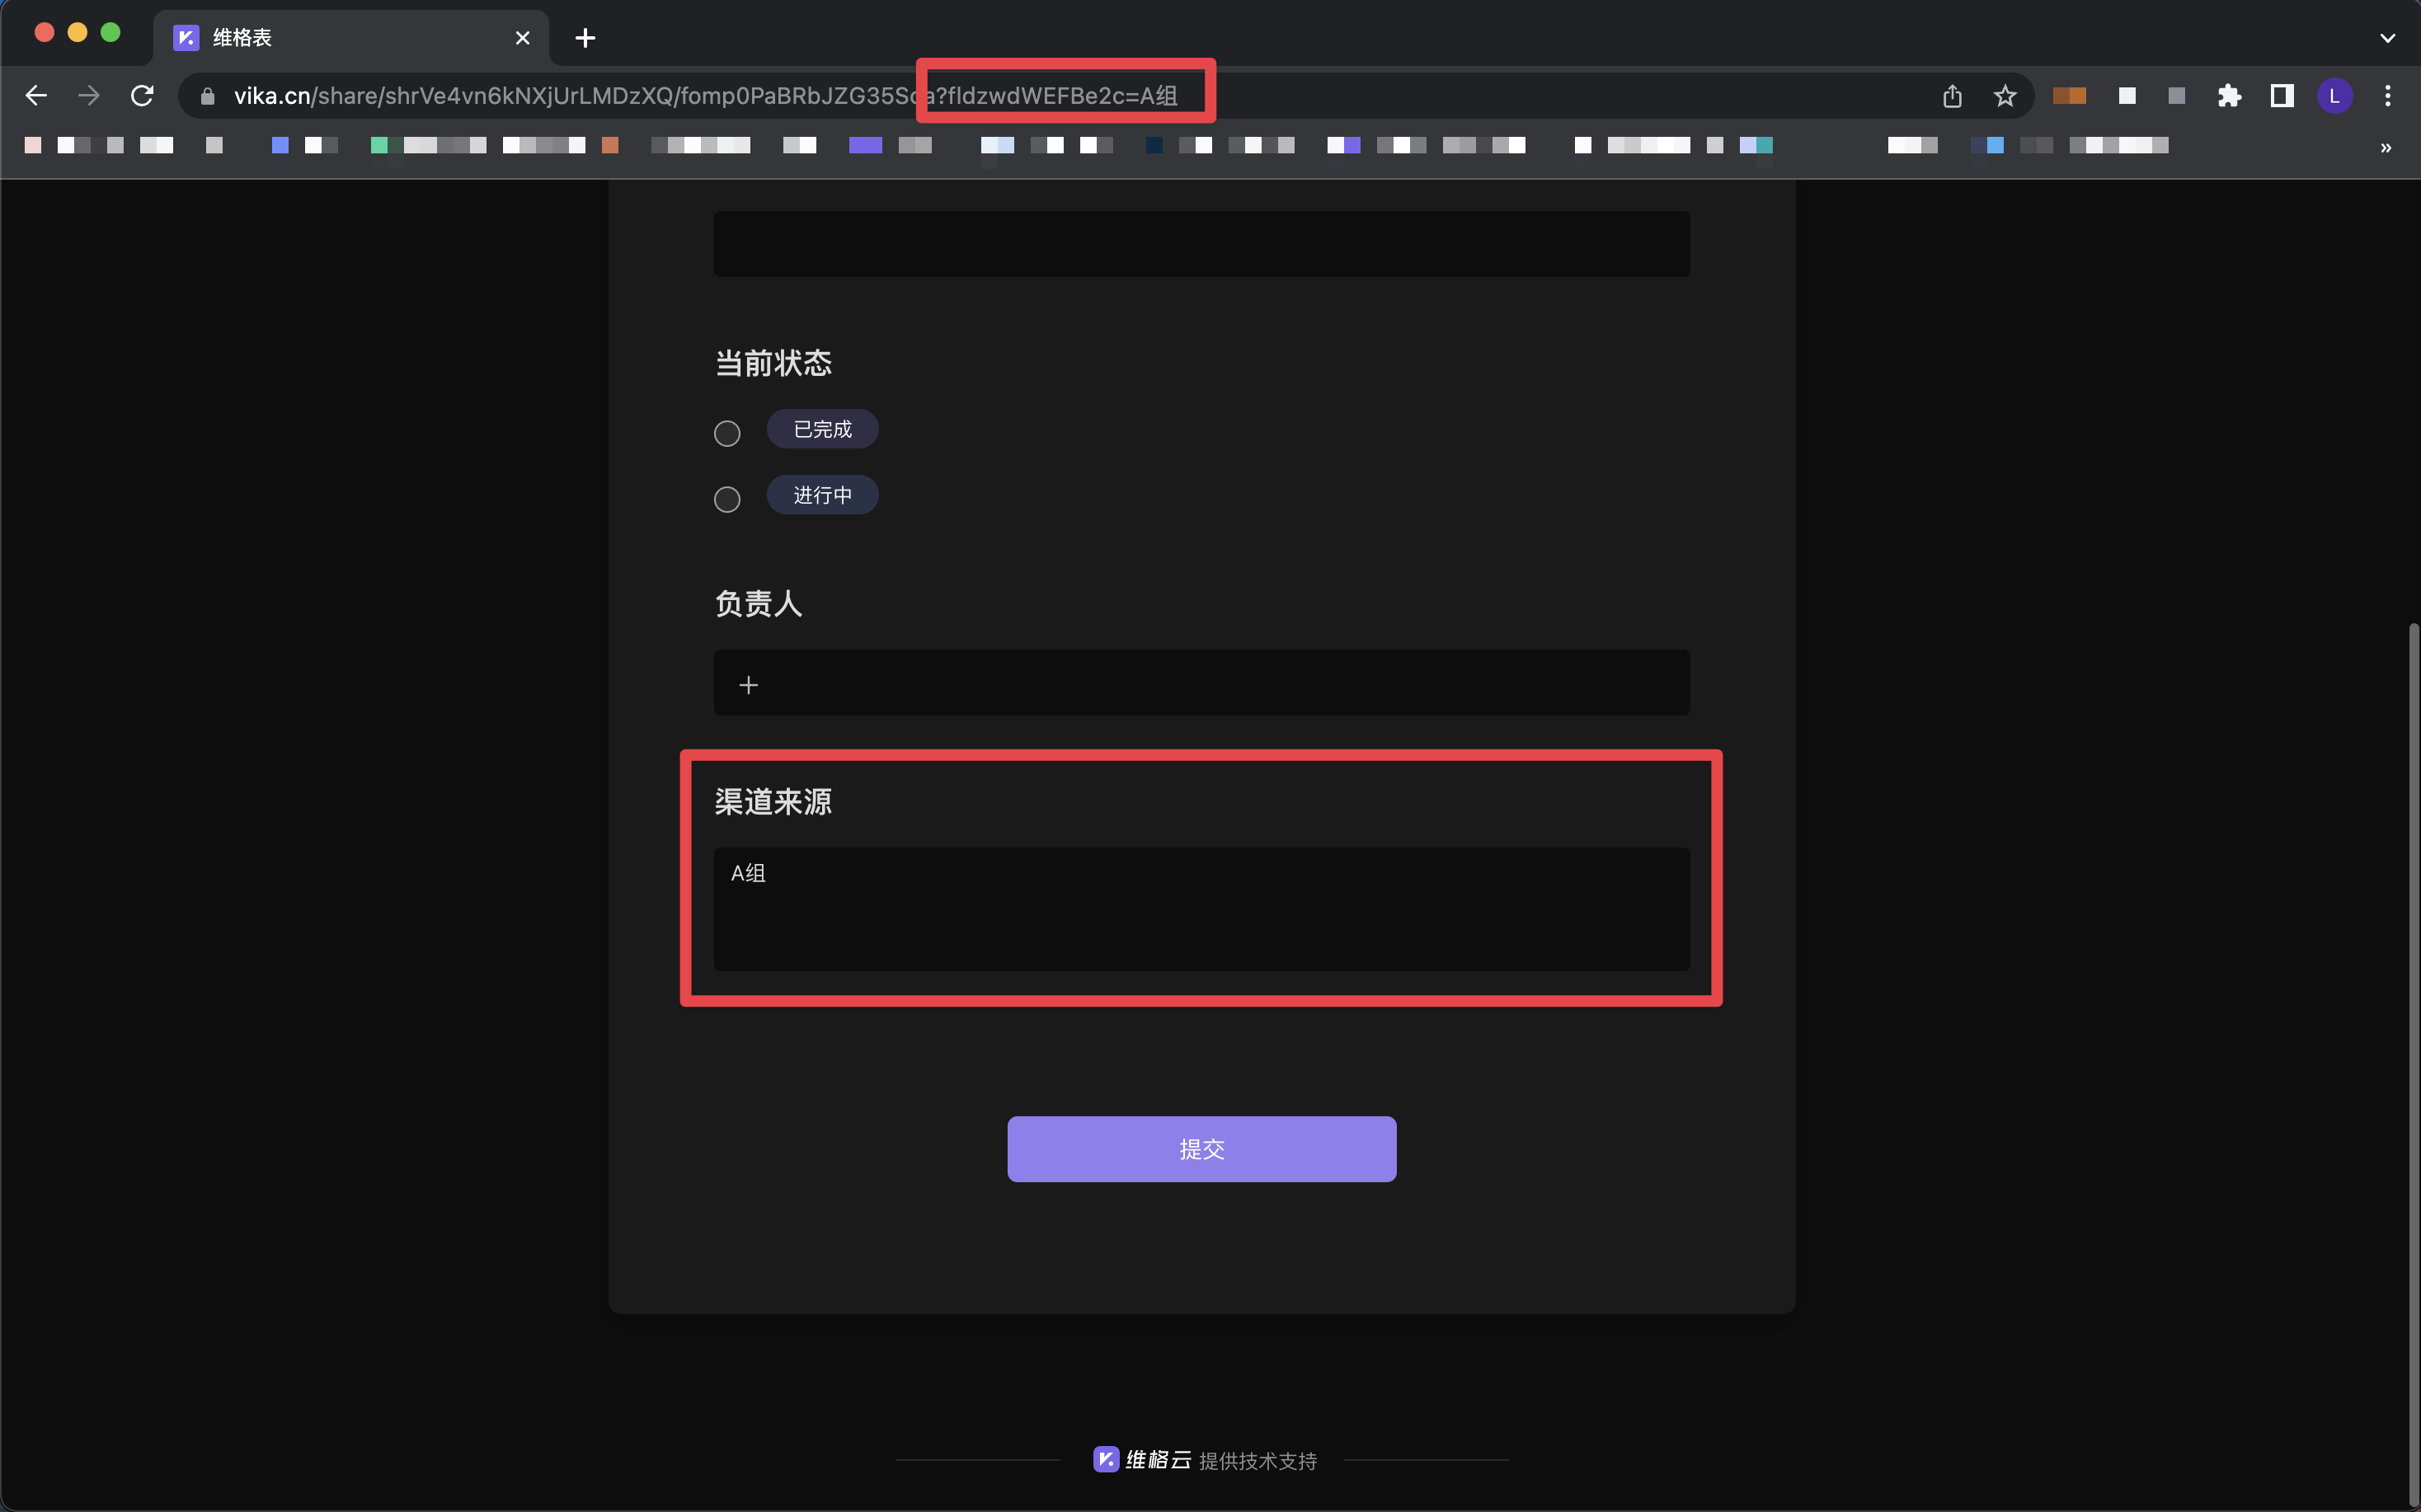Expand the hidden bookmarks chevron
This screenshot has height=1512, width=2421.
pyautogui.click(x=2385, y=148)
